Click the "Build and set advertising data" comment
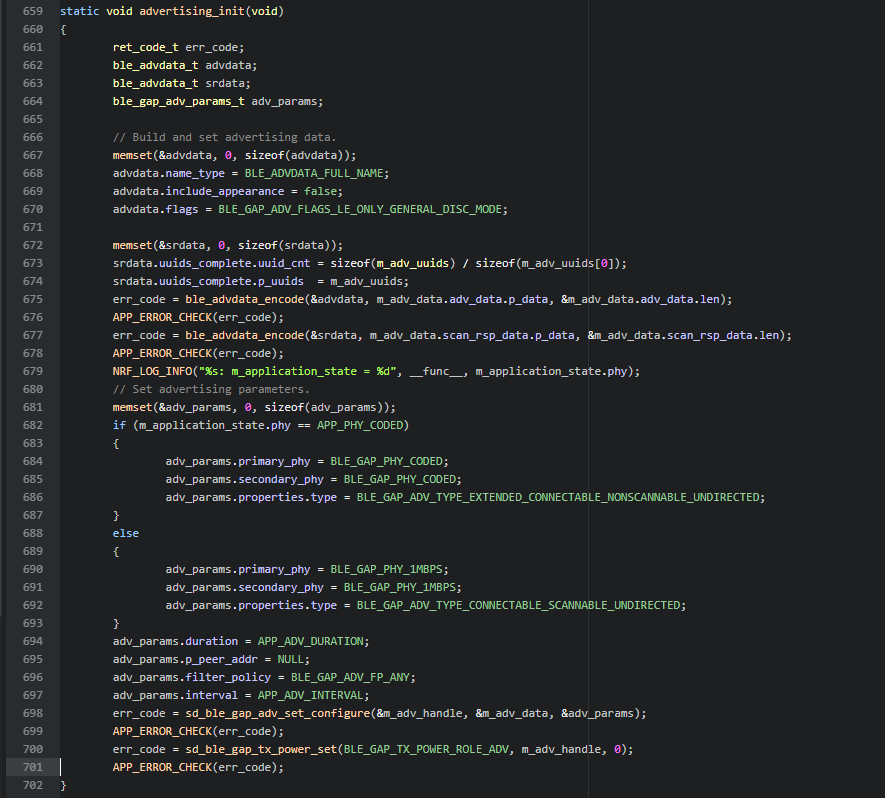This screenshot has width=885, height=798. pyautogui.click(x=224, y=137)
